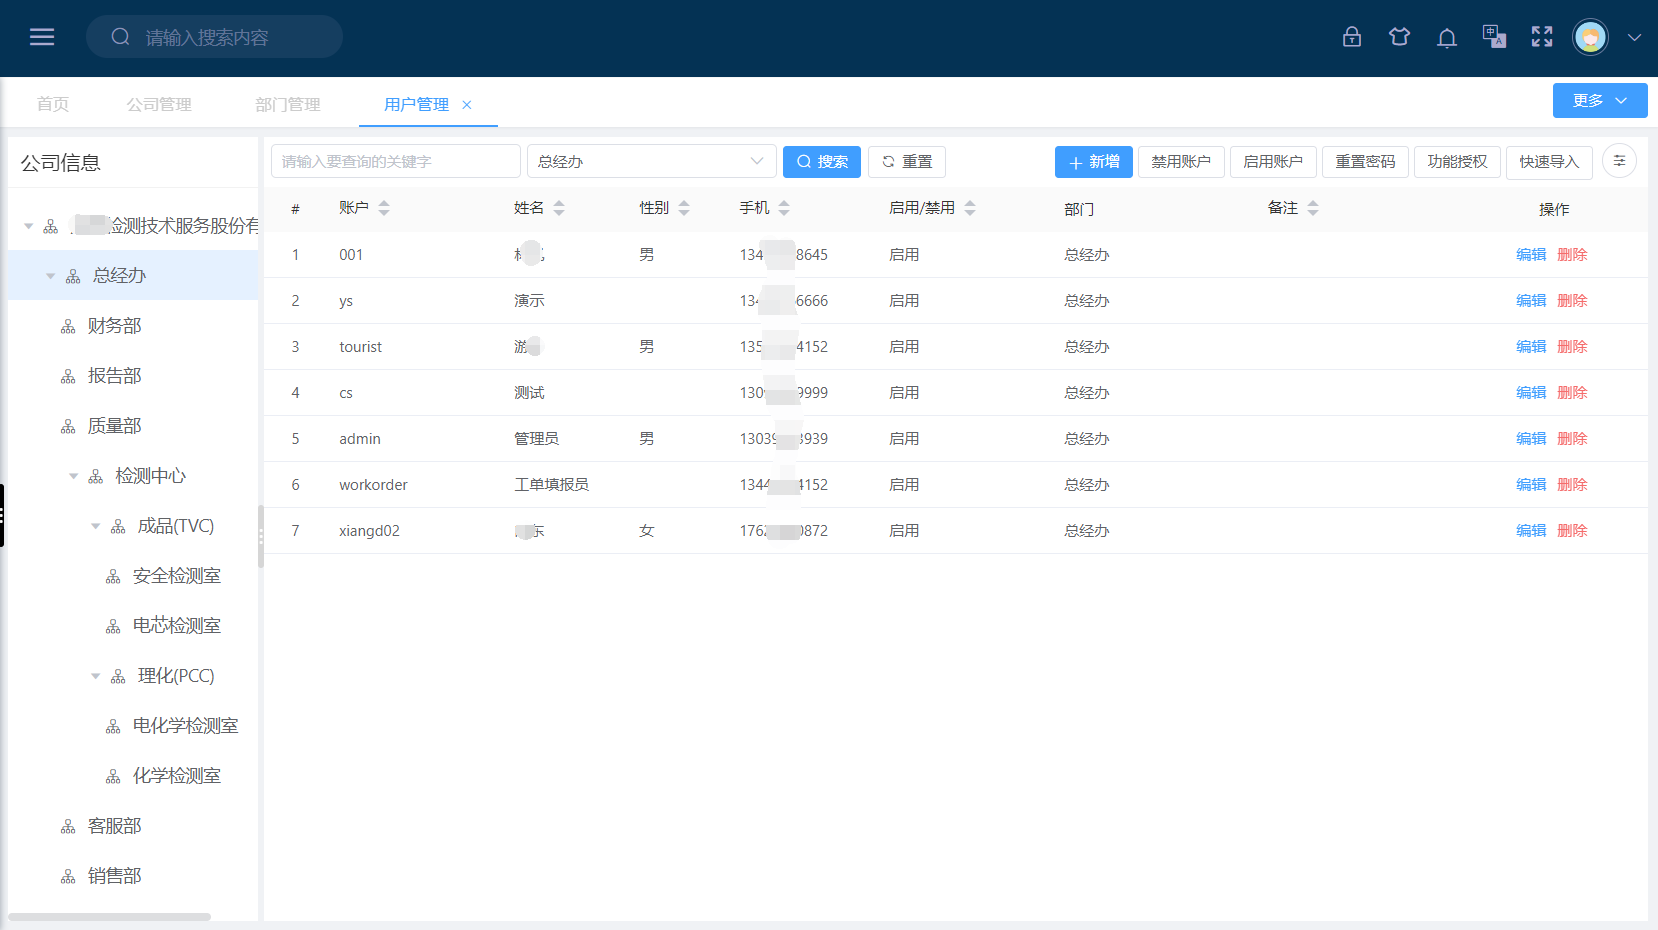The width and height of the screenshot is (1658, 930).
Task: Click the tree horizontal scrollbar
Action: point(110,916)
